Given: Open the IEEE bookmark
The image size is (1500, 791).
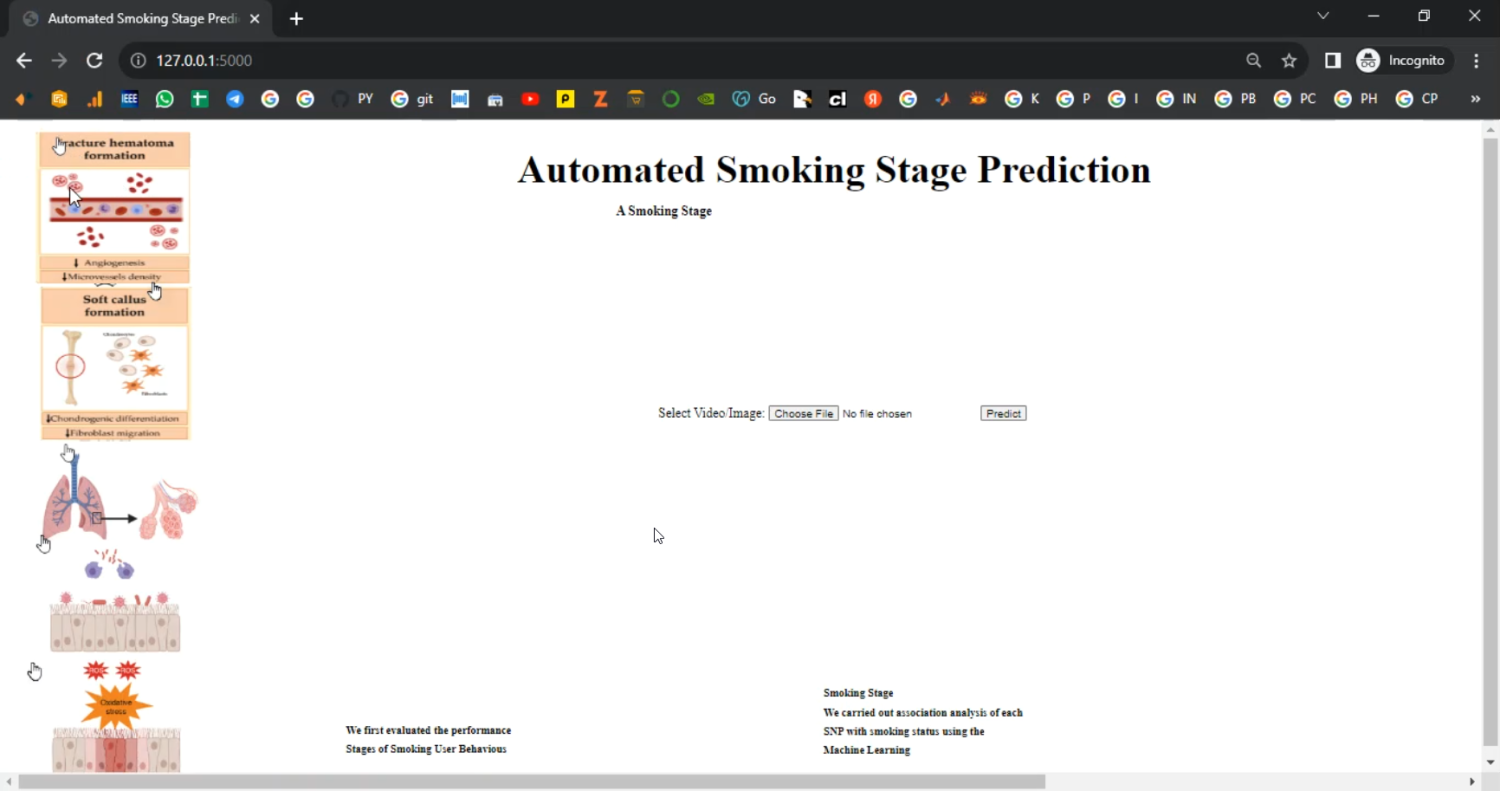Looking at the screenshot, I should tap(129, 99).
